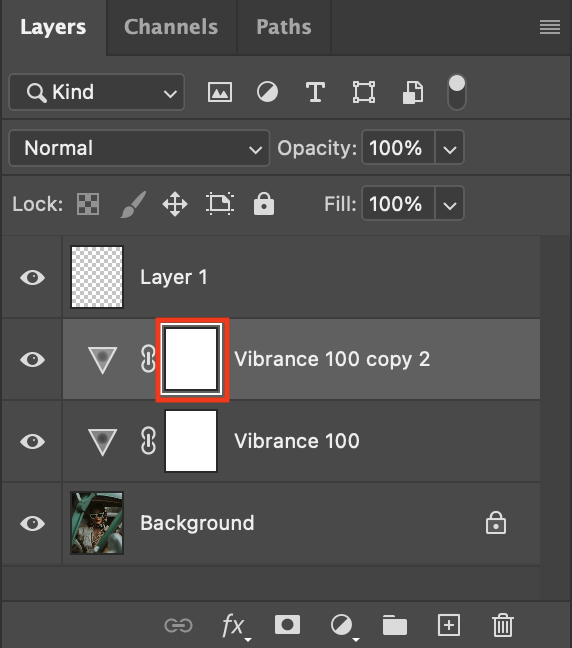Image resolution: width=572 pixels, height=648 pixels.
Task: Hide the Background layer
Action: (x=33, y=523)
